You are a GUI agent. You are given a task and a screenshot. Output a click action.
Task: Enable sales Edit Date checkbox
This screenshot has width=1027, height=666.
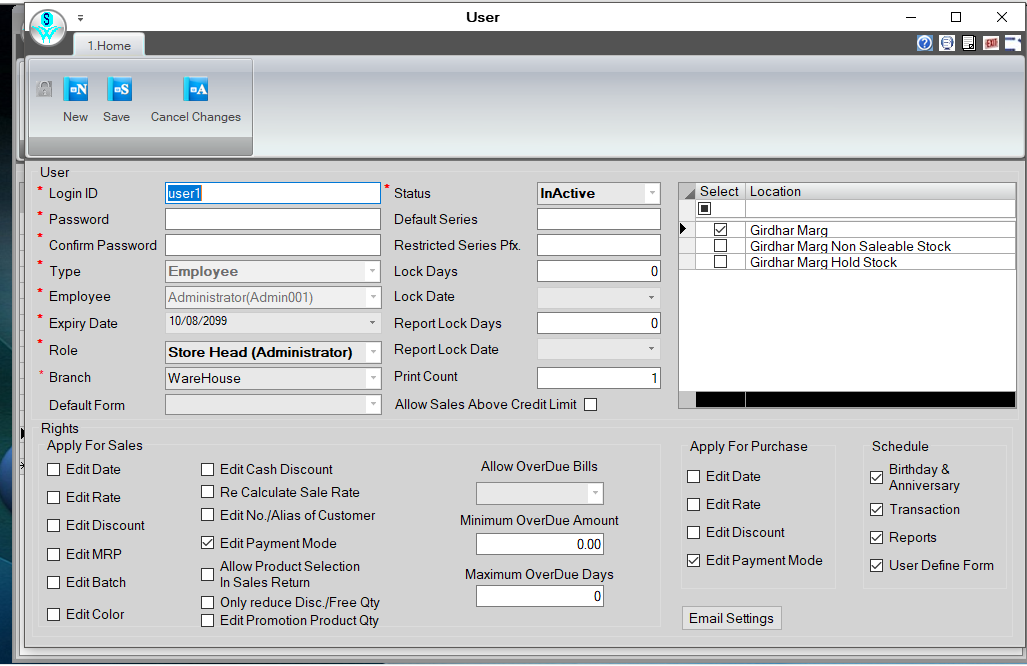pos(54,470)
